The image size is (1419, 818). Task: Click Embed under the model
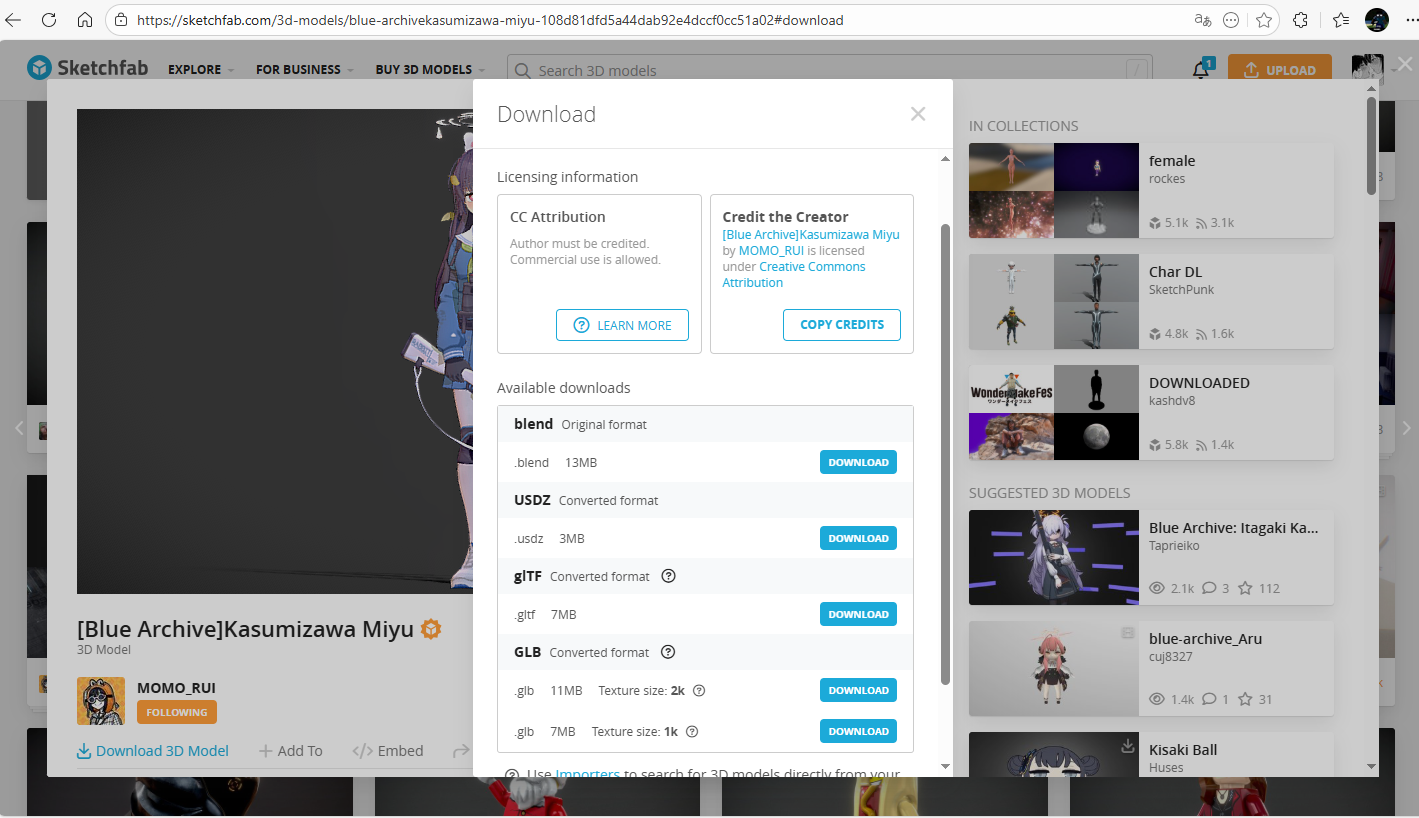coord(388,751)
